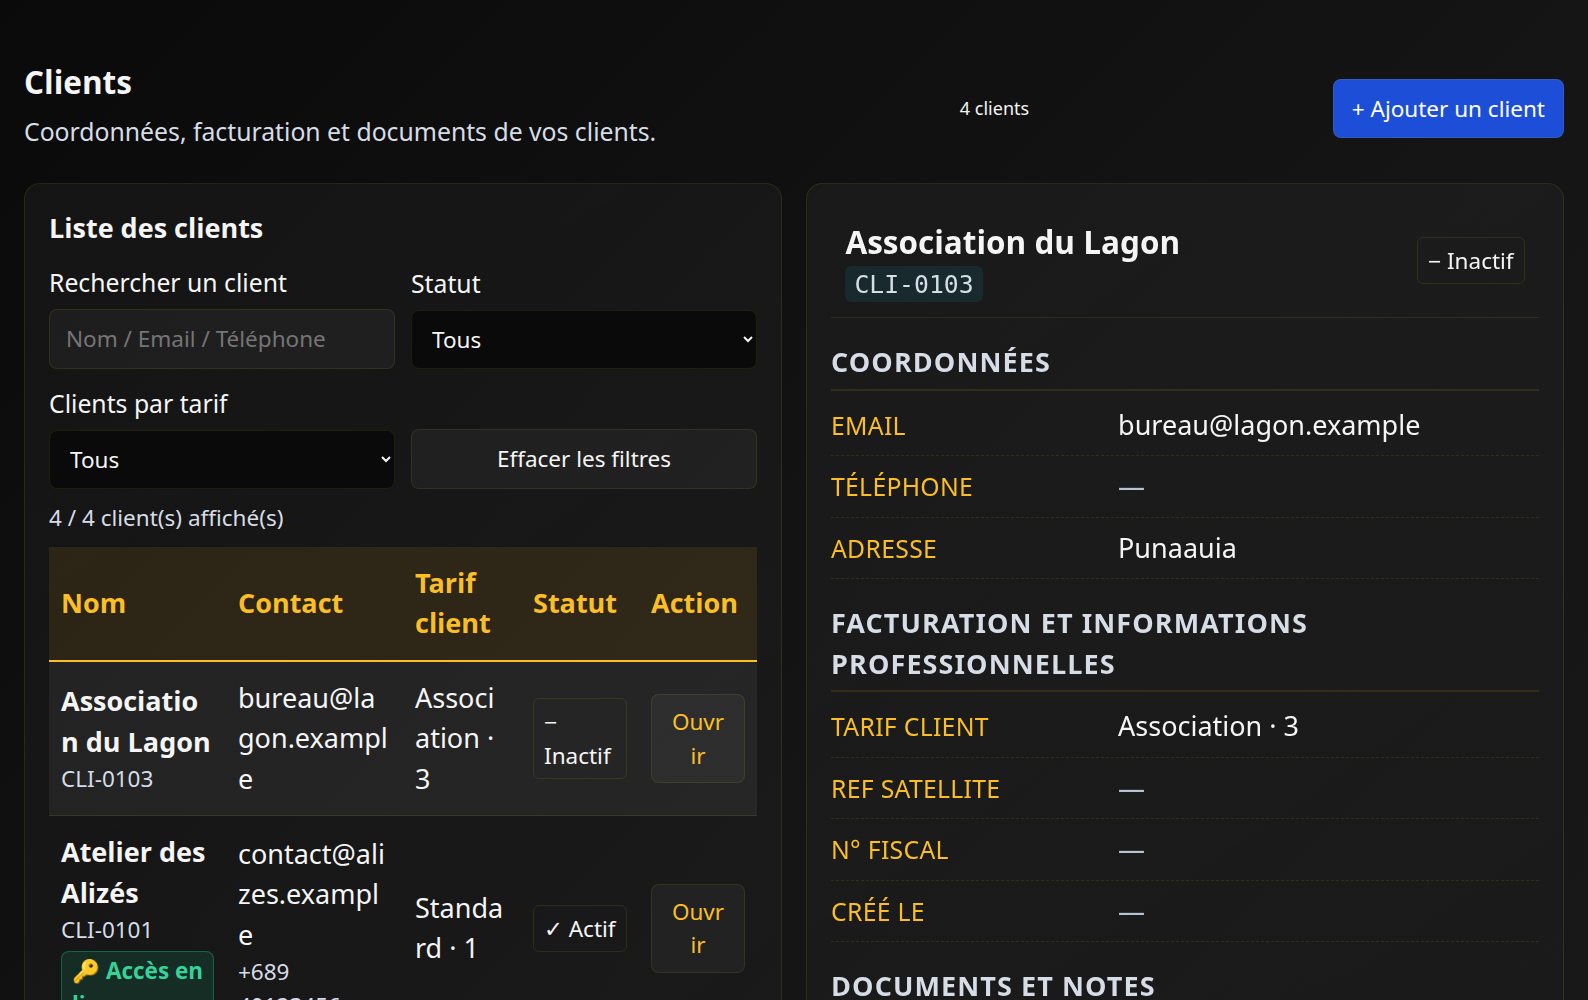
Task: Click the Actif status in Atelier row
Action: (x=579, y=929)
